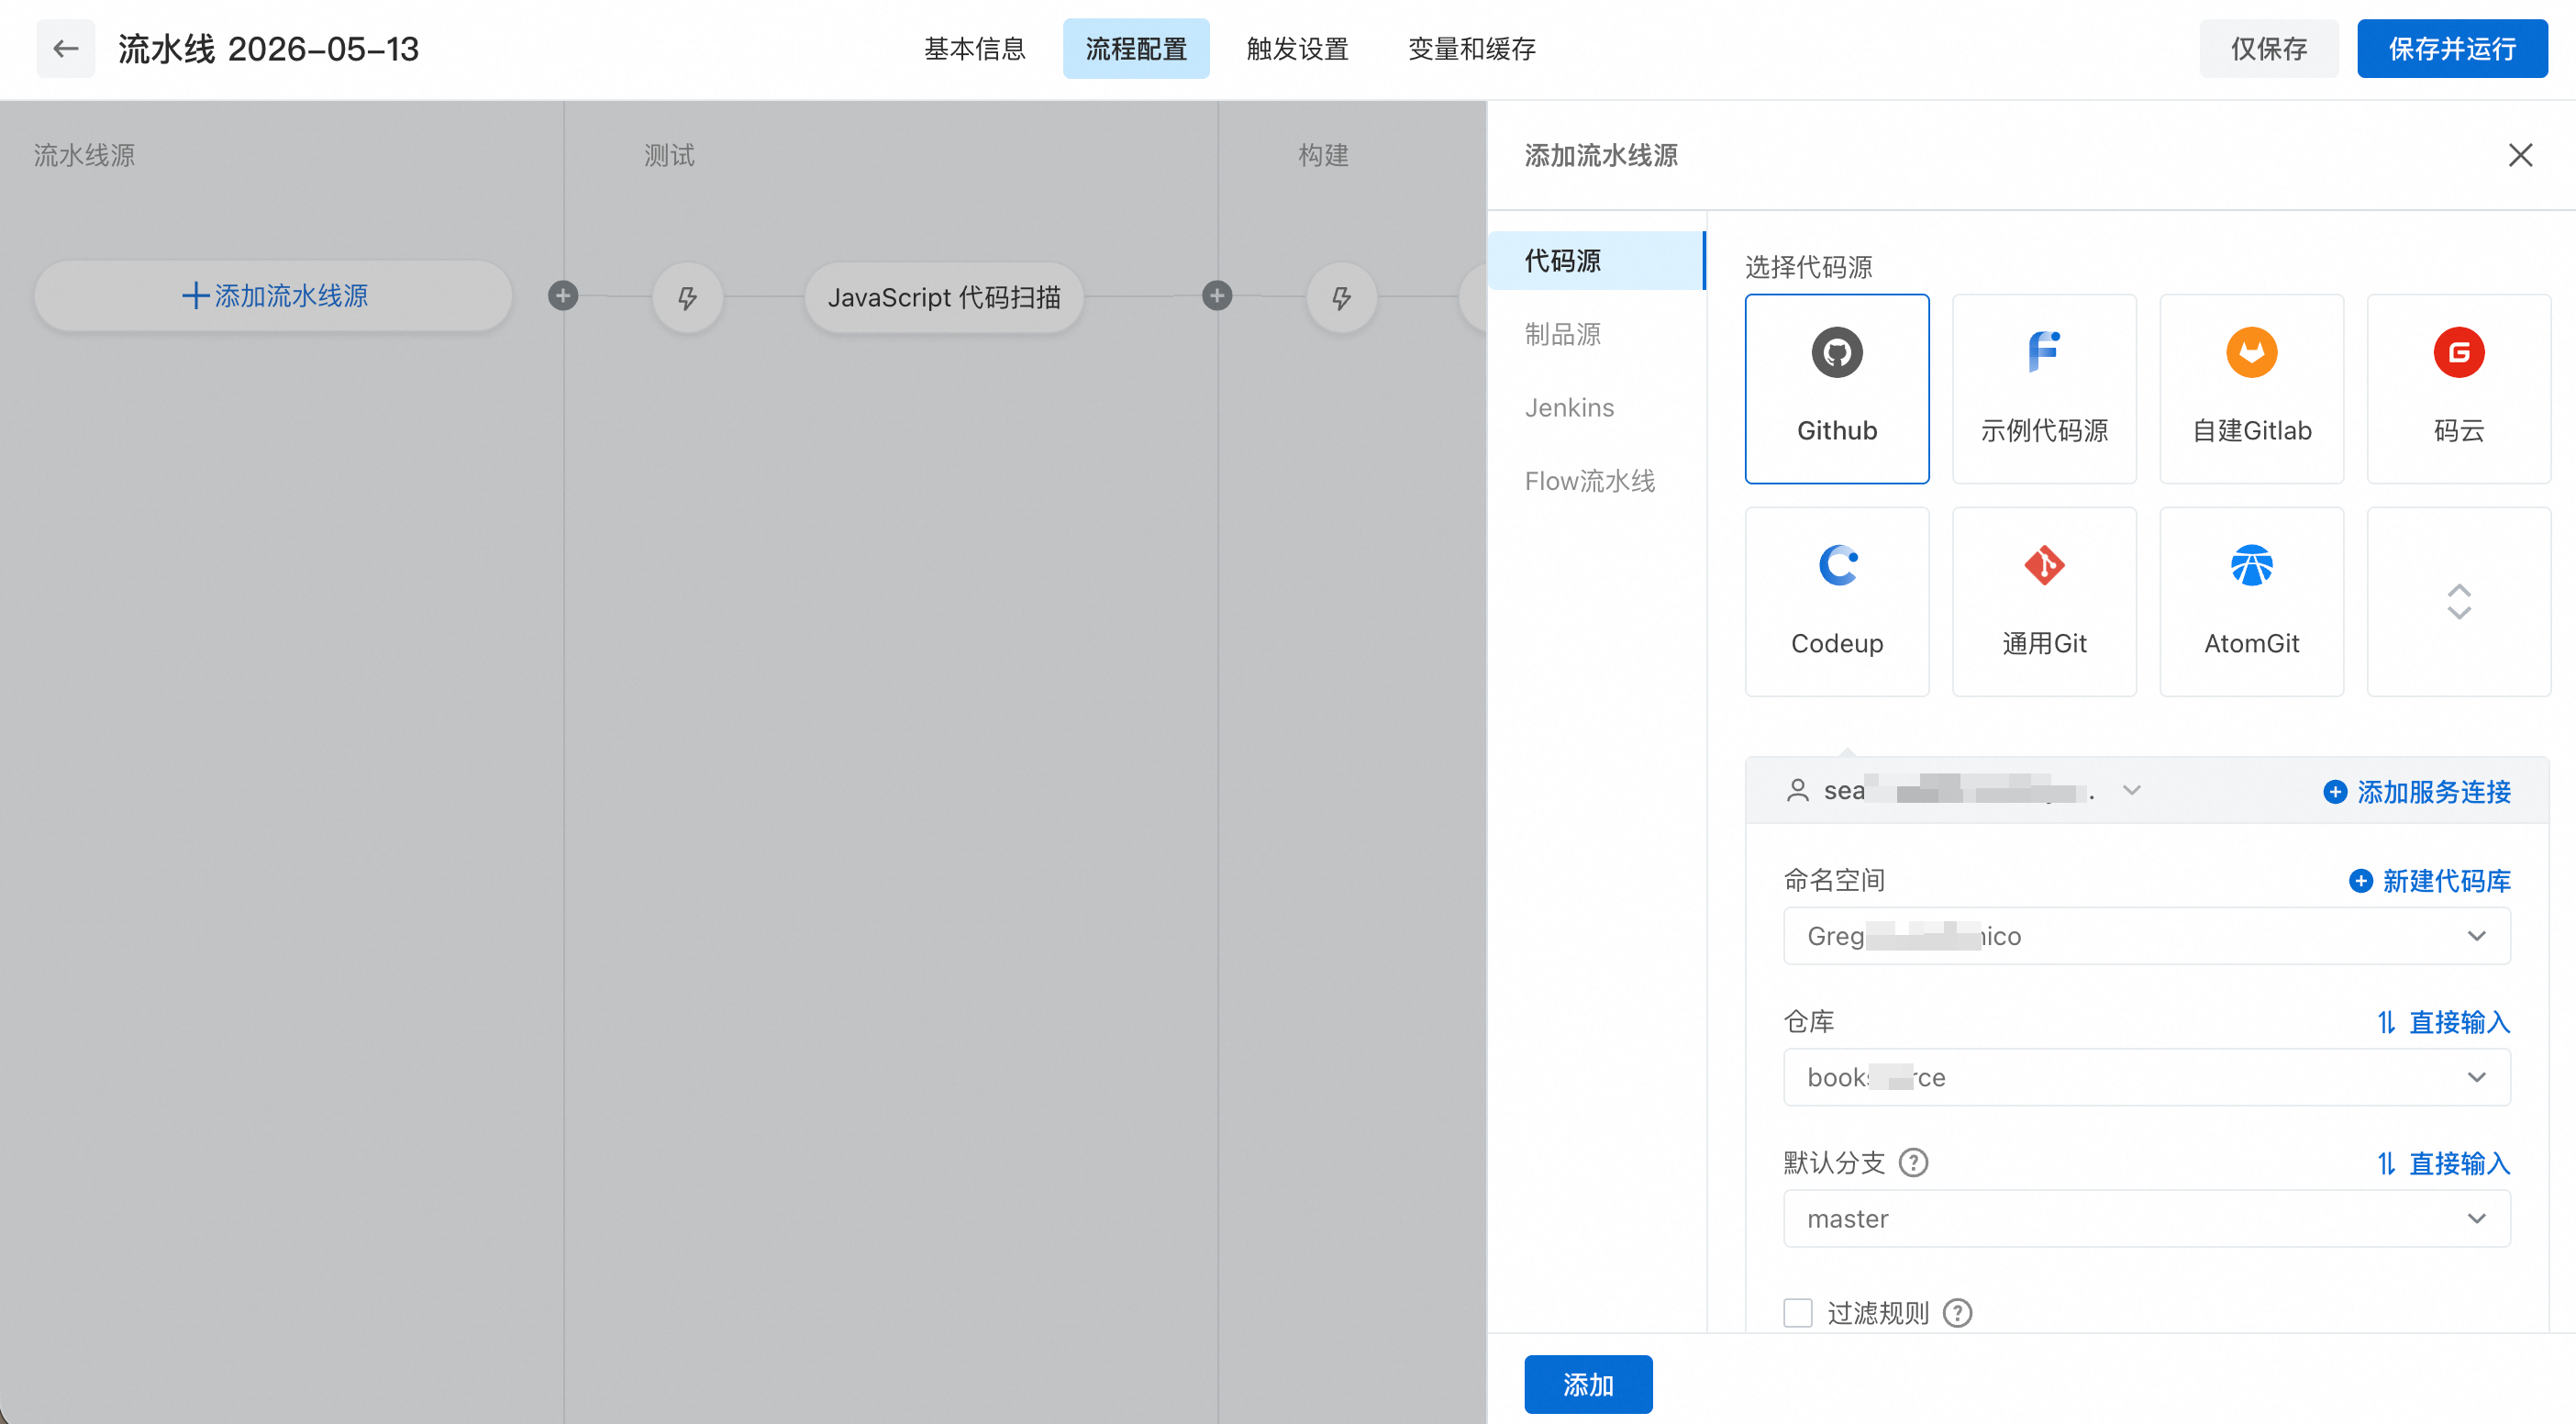Click the blue 添加 button
Image resolution: width=2576 pixels, height=1424 pixels.
click(1588, 1384)
